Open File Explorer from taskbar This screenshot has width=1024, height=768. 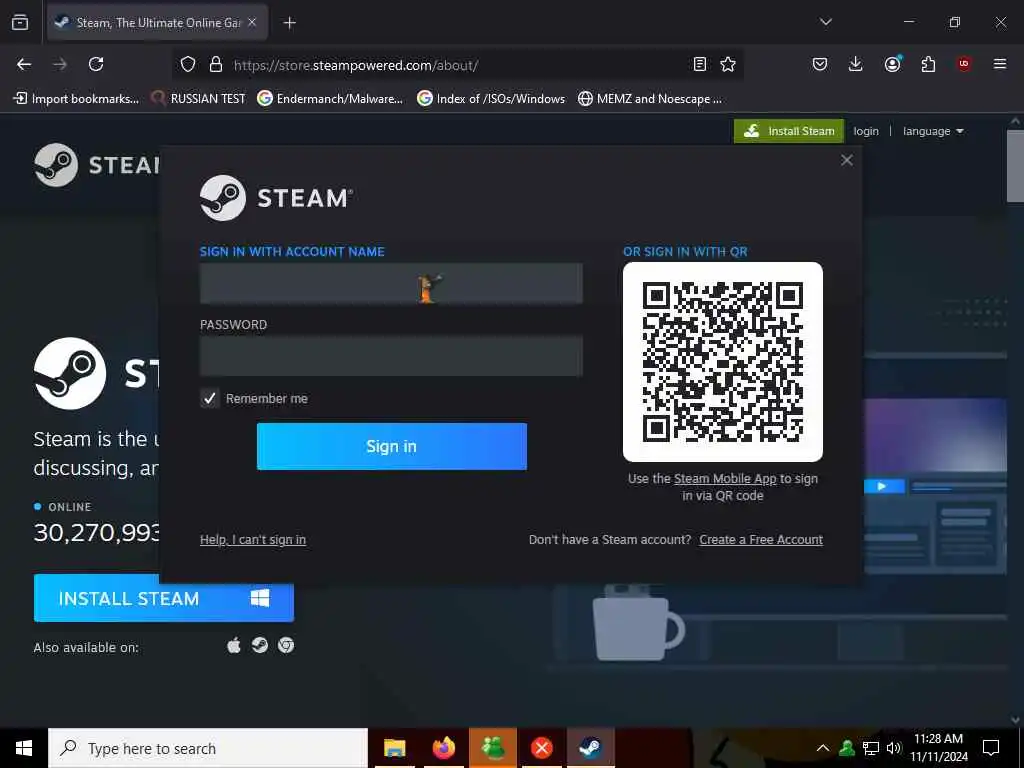point(394,748)
